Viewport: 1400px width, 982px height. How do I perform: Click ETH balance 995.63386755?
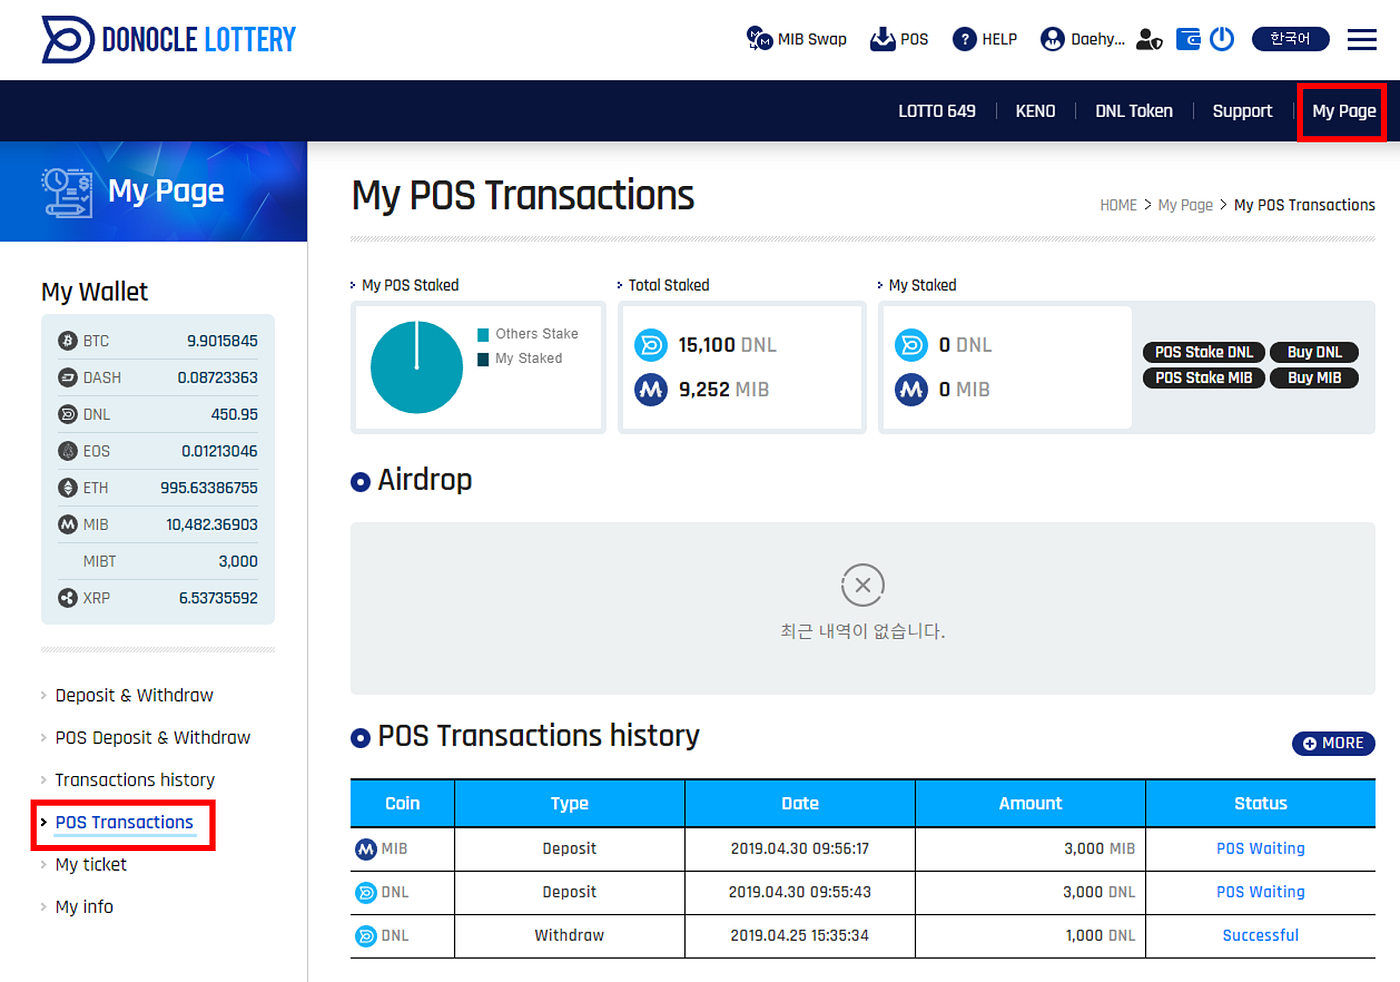point(209,488)
